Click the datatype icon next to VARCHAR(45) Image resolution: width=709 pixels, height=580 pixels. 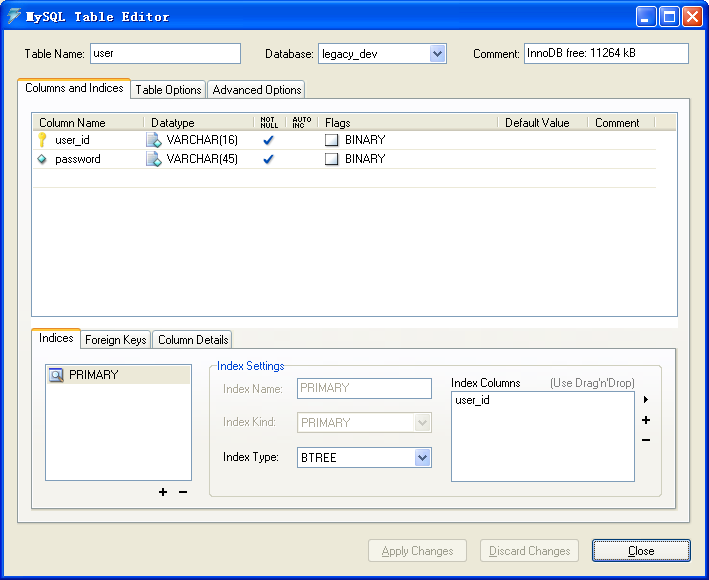(x=154, y=159)
